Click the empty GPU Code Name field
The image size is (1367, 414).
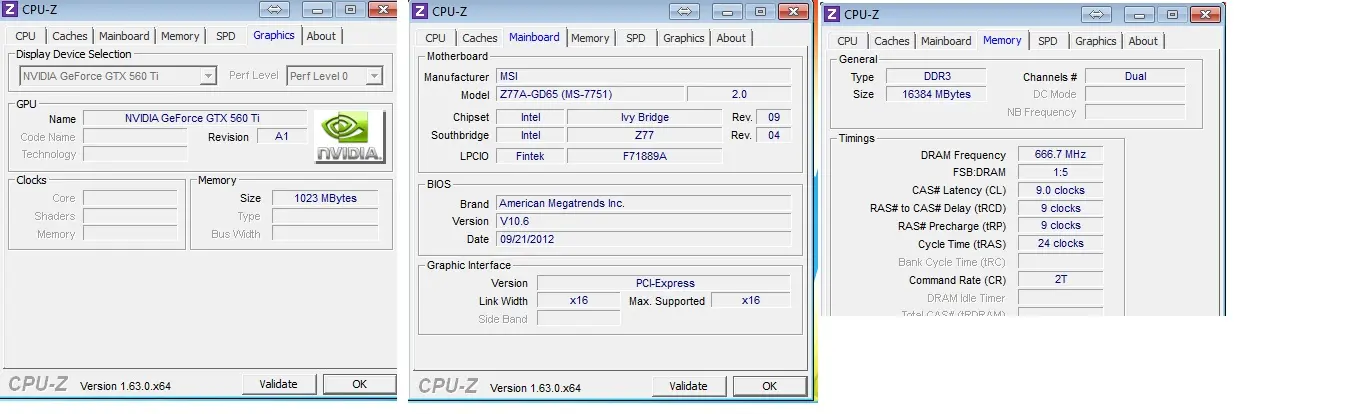click(135, 136)
